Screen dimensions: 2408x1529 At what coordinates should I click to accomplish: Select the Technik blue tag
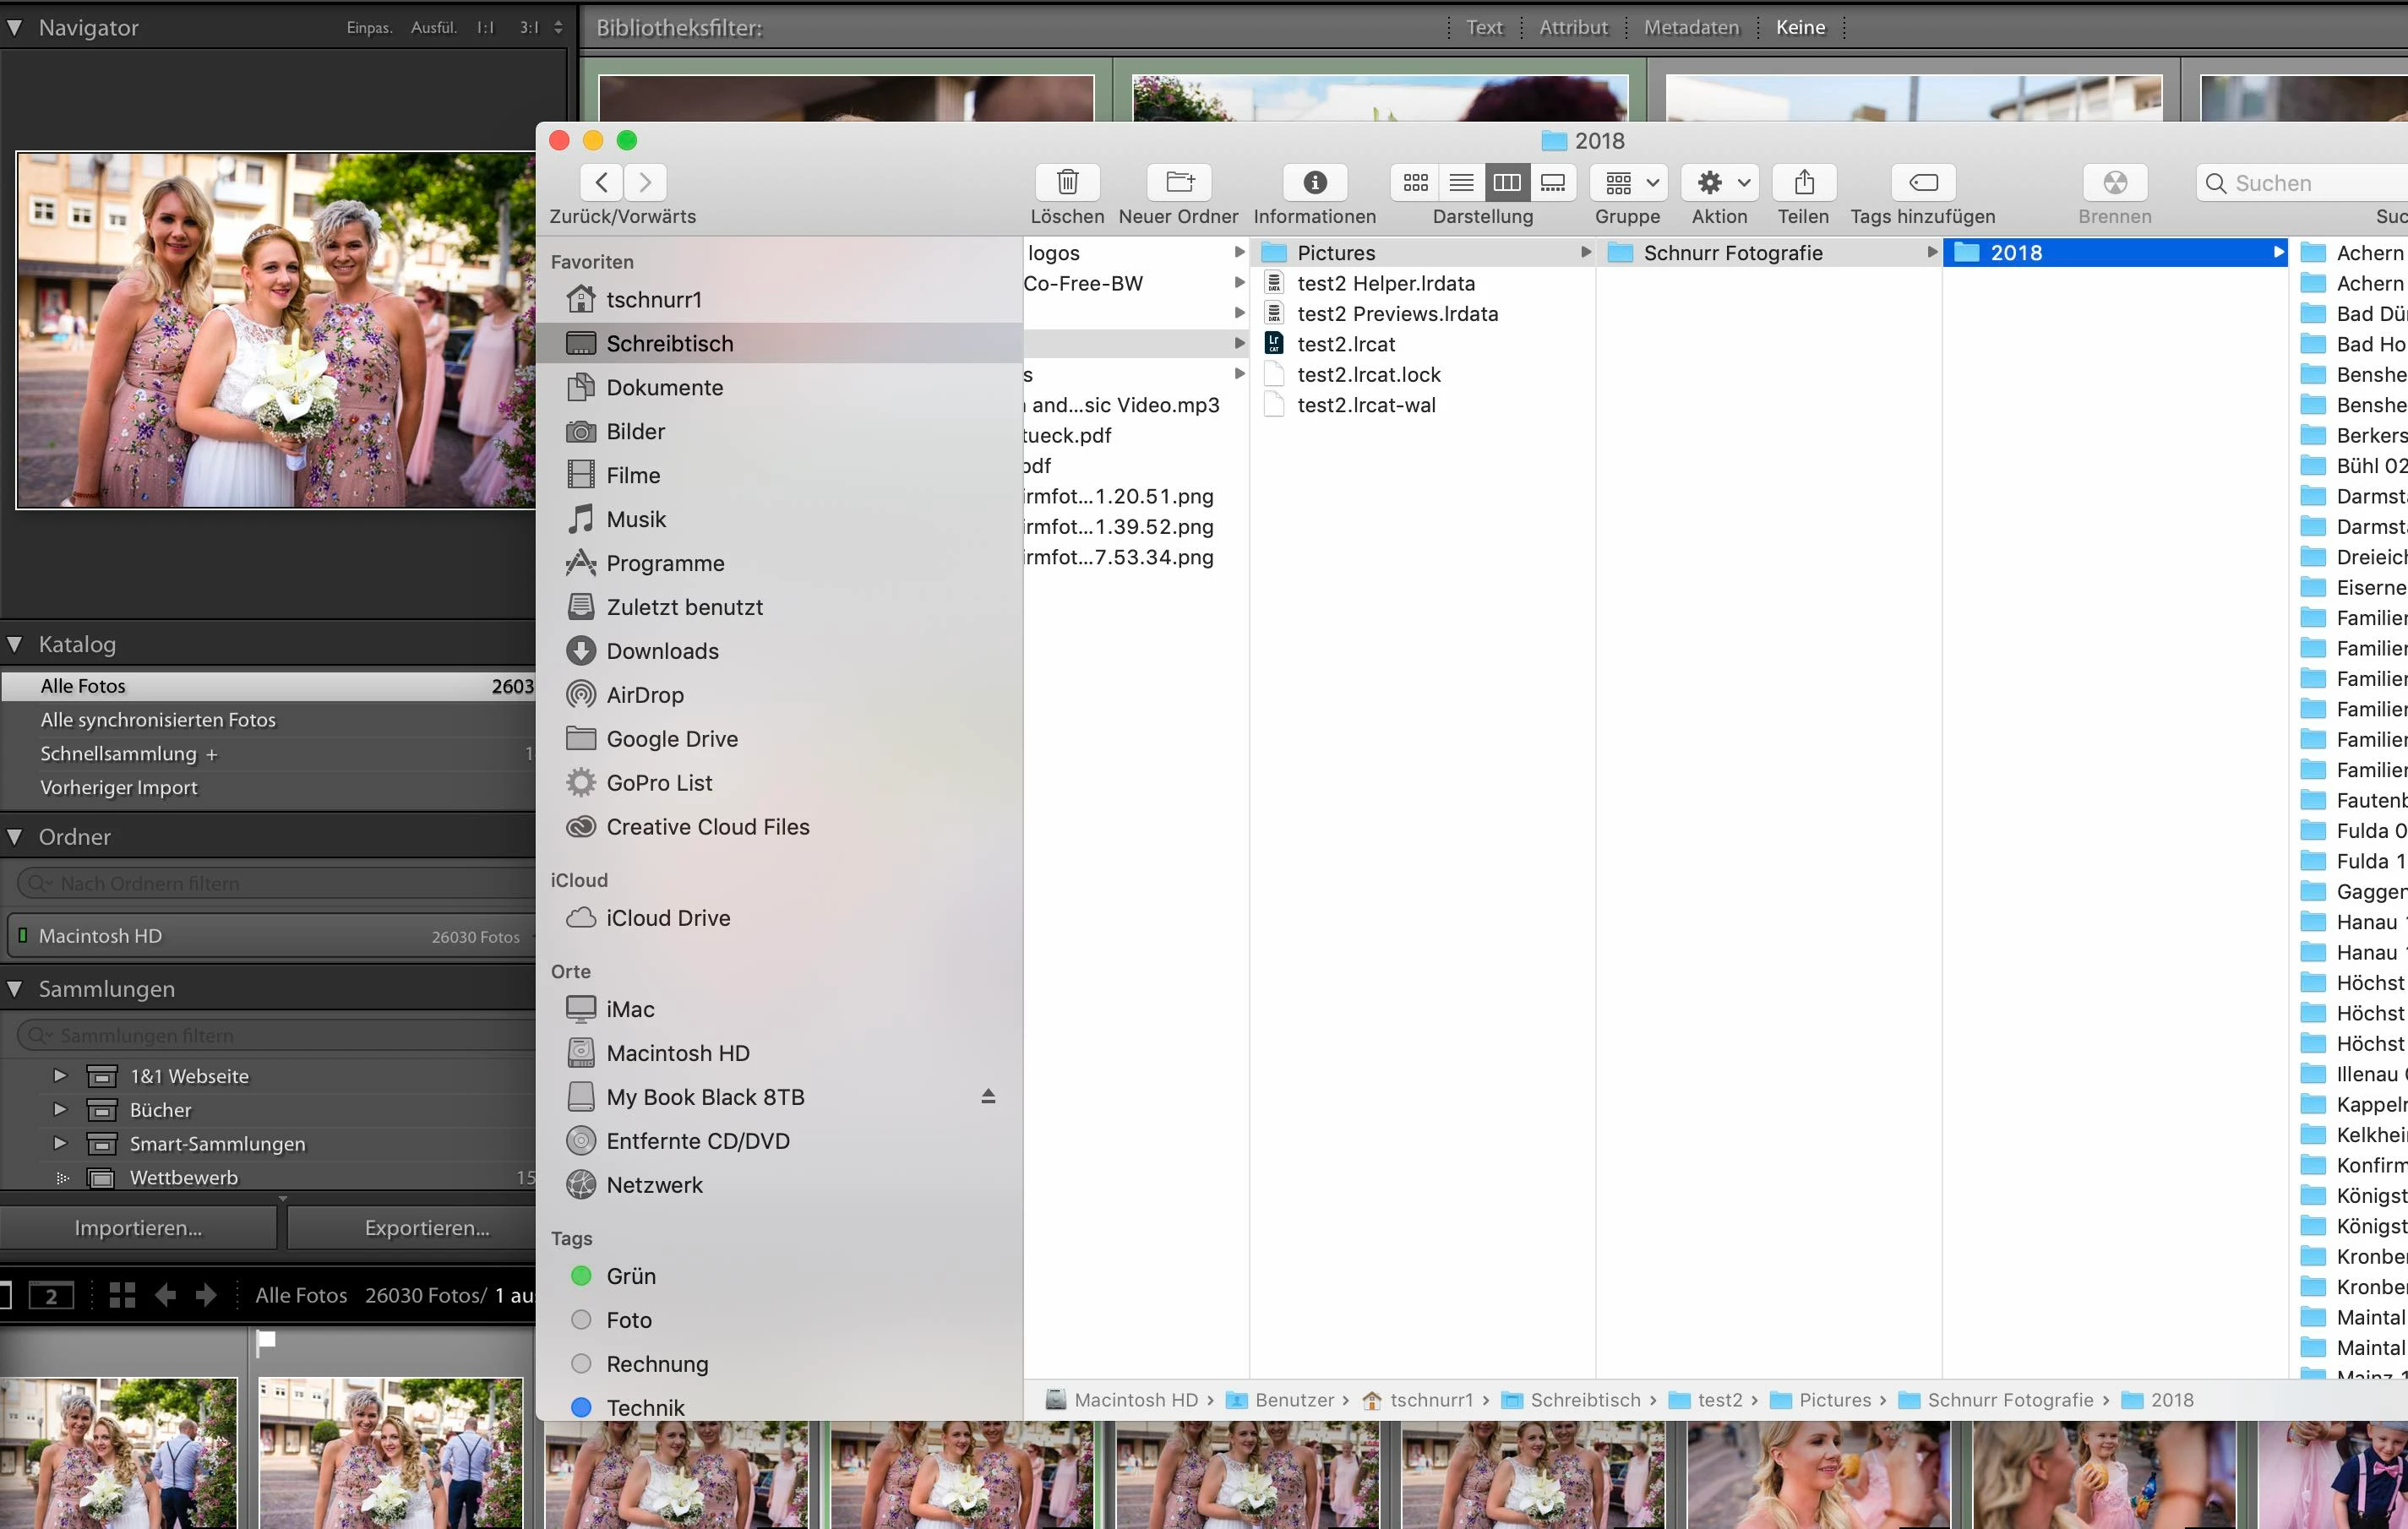click(644, 1407)
